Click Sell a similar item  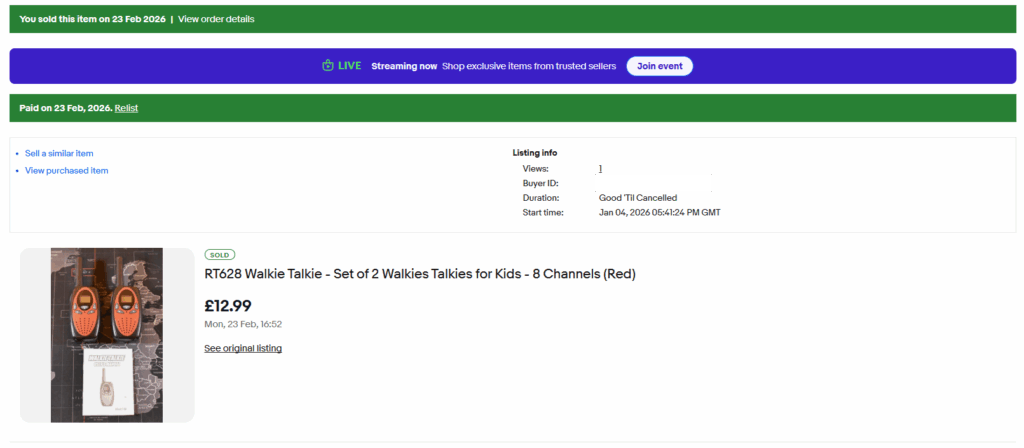coord(59,153)
